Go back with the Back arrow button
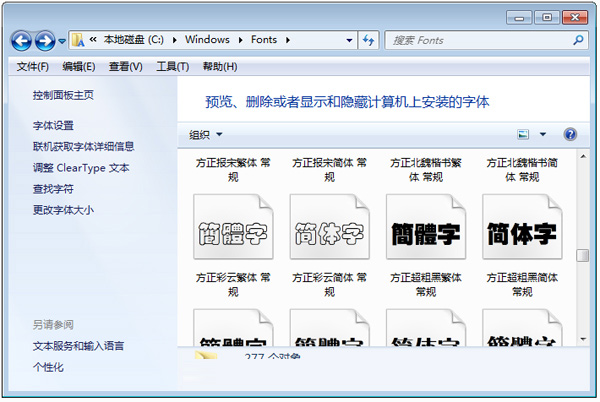Image resolution: width=600 pixels, height=402 pixels. pos(21,41)
